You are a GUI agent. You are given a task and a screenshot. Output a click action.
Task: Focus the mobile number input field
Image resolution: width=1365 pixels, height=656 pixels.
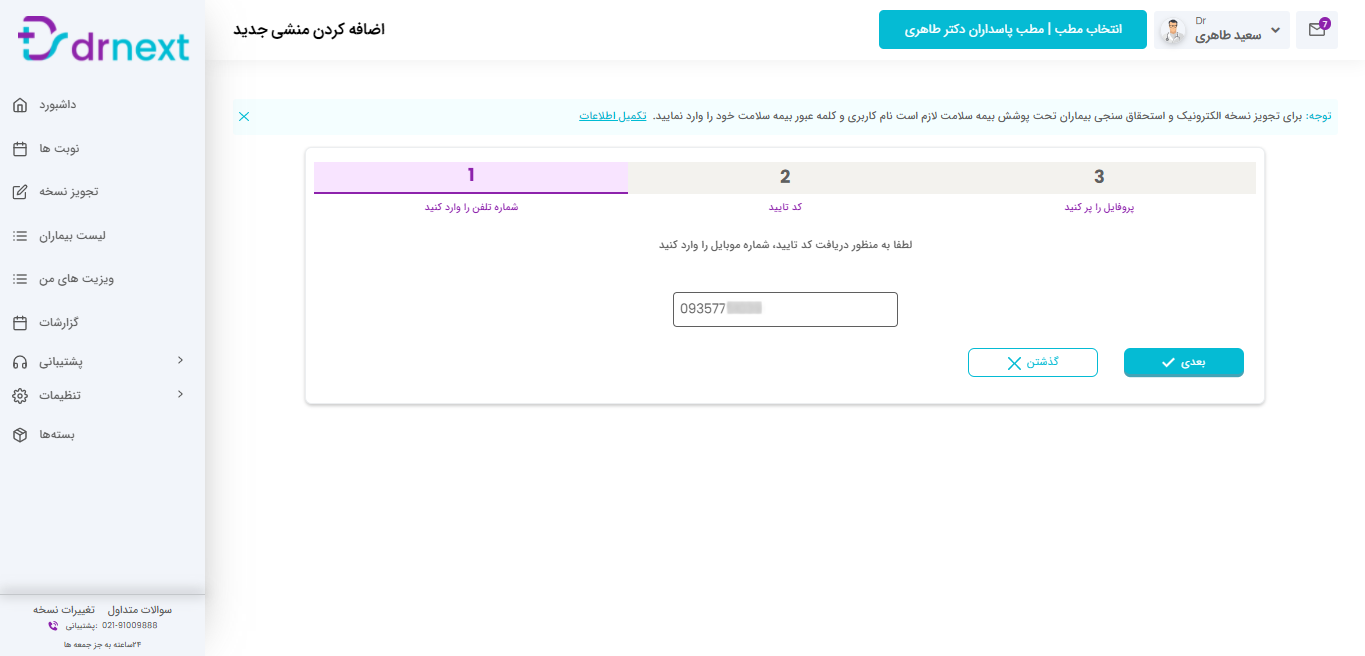tap(785, 309)
